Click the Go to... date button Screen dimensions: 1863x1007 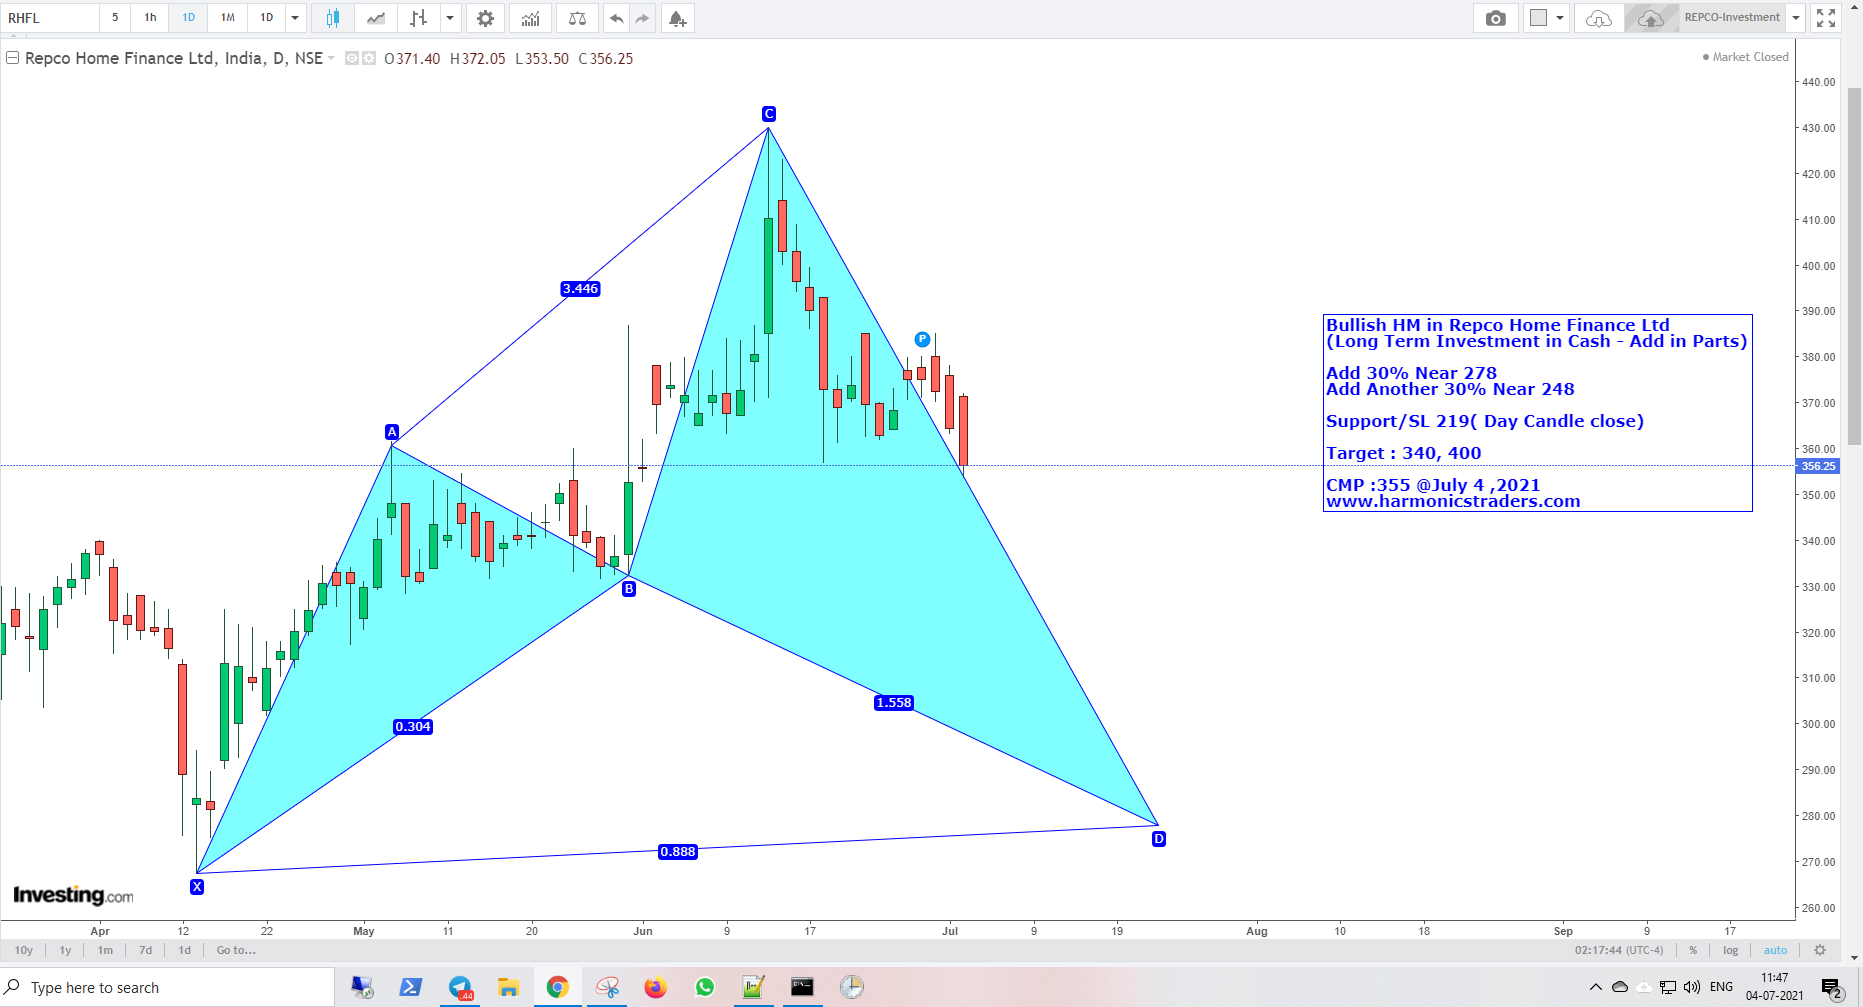235,950
